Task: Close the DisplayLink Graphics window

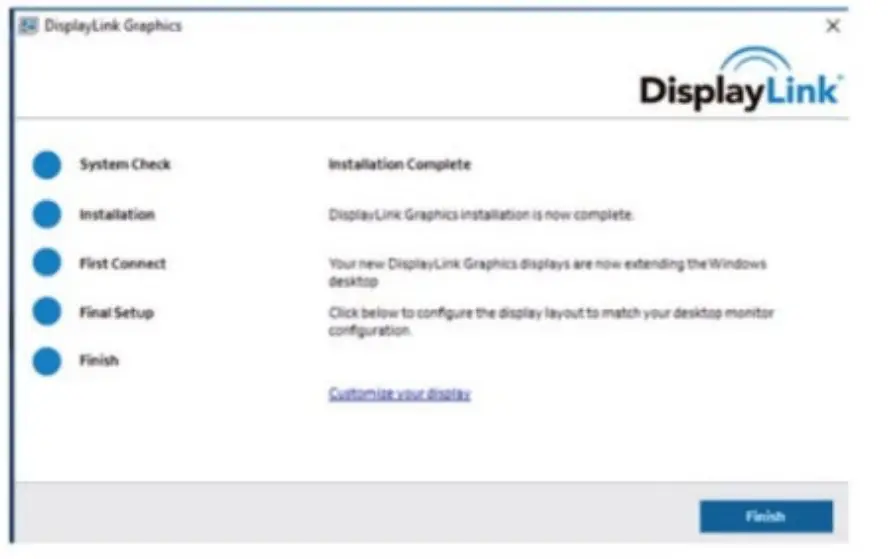Action: tap(832, 26)
